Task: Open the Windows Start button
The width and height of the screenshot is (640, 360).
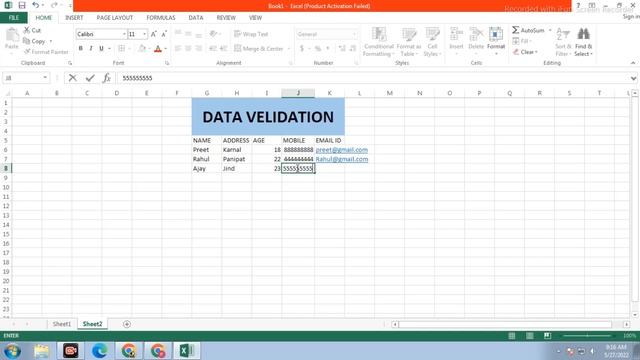Action: pos(12,351)
